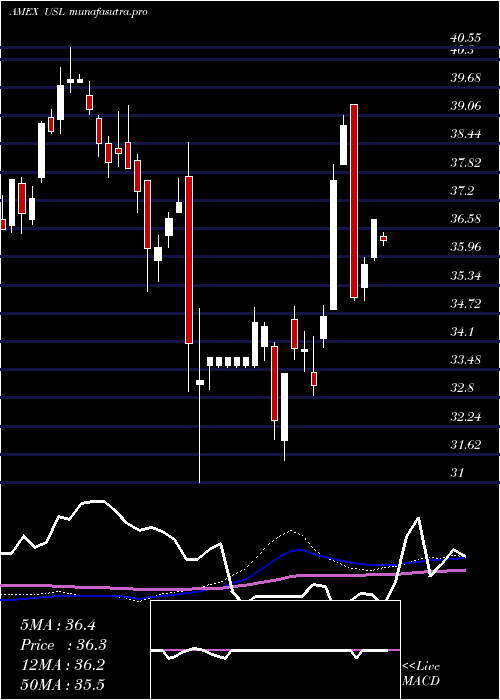The width and height of the screenshot is (500, 700).
Task: Click the 34.72 price axis label
Action: tap(466, 304)
